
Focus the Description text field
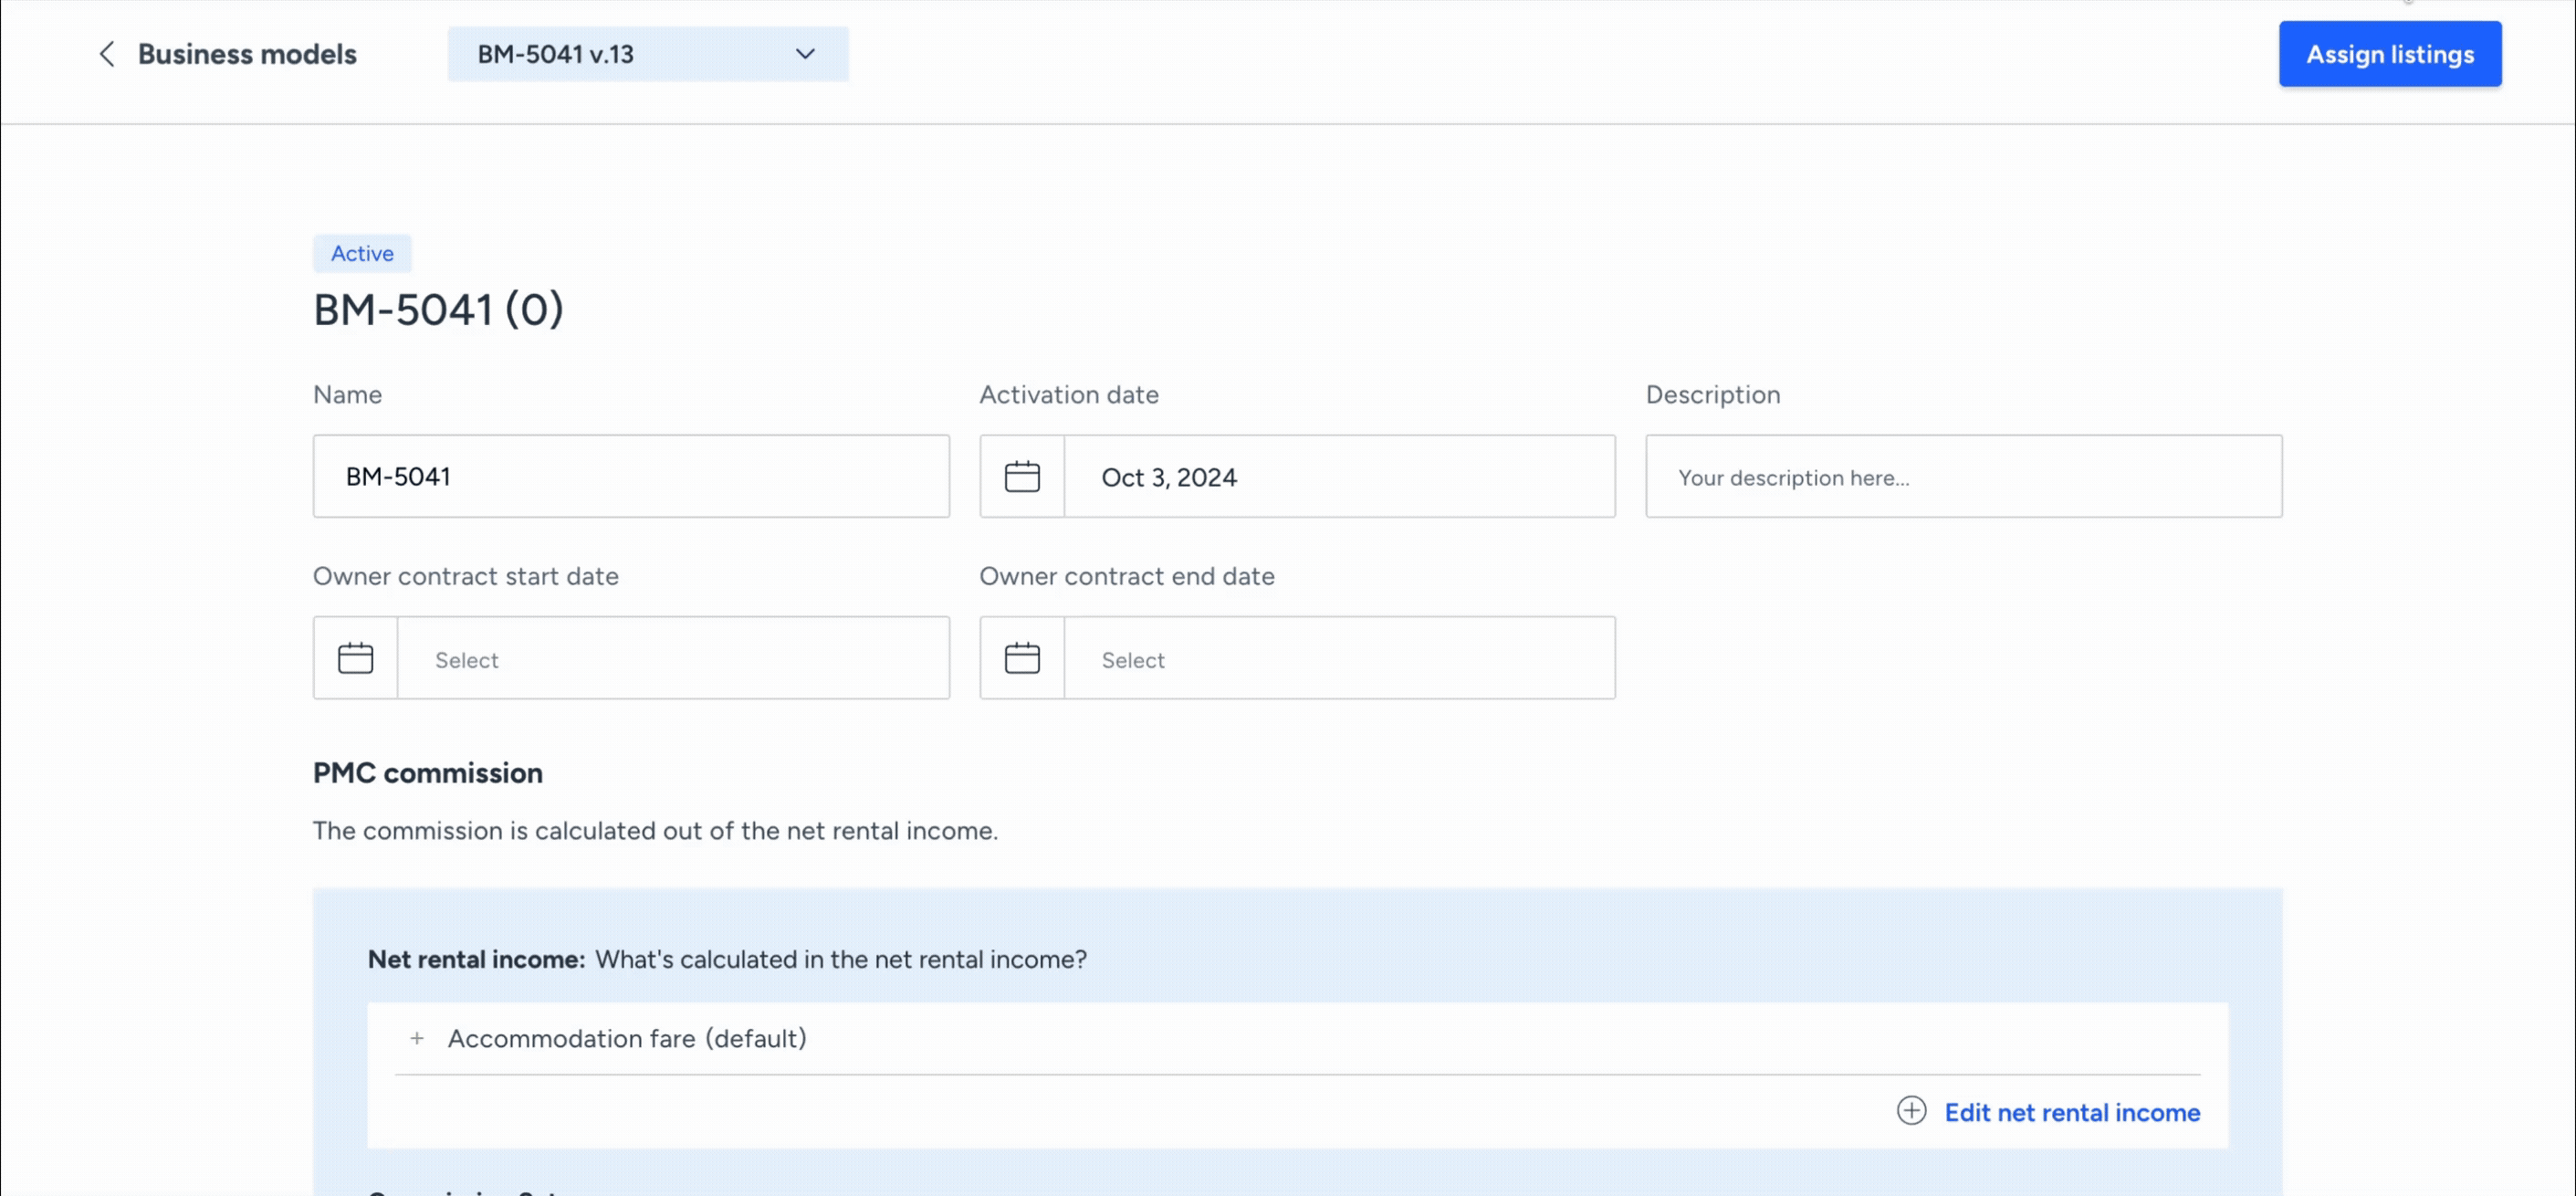(1963, 477)
